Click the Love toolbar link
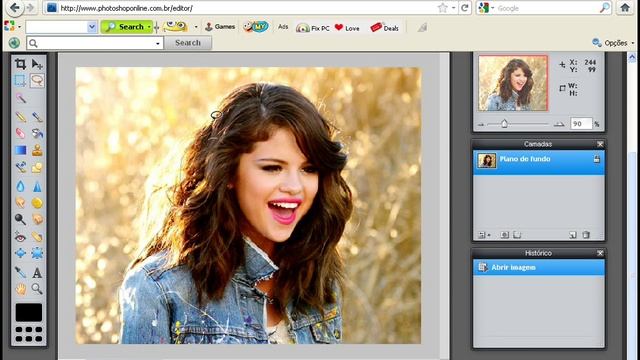 (347, 28)
